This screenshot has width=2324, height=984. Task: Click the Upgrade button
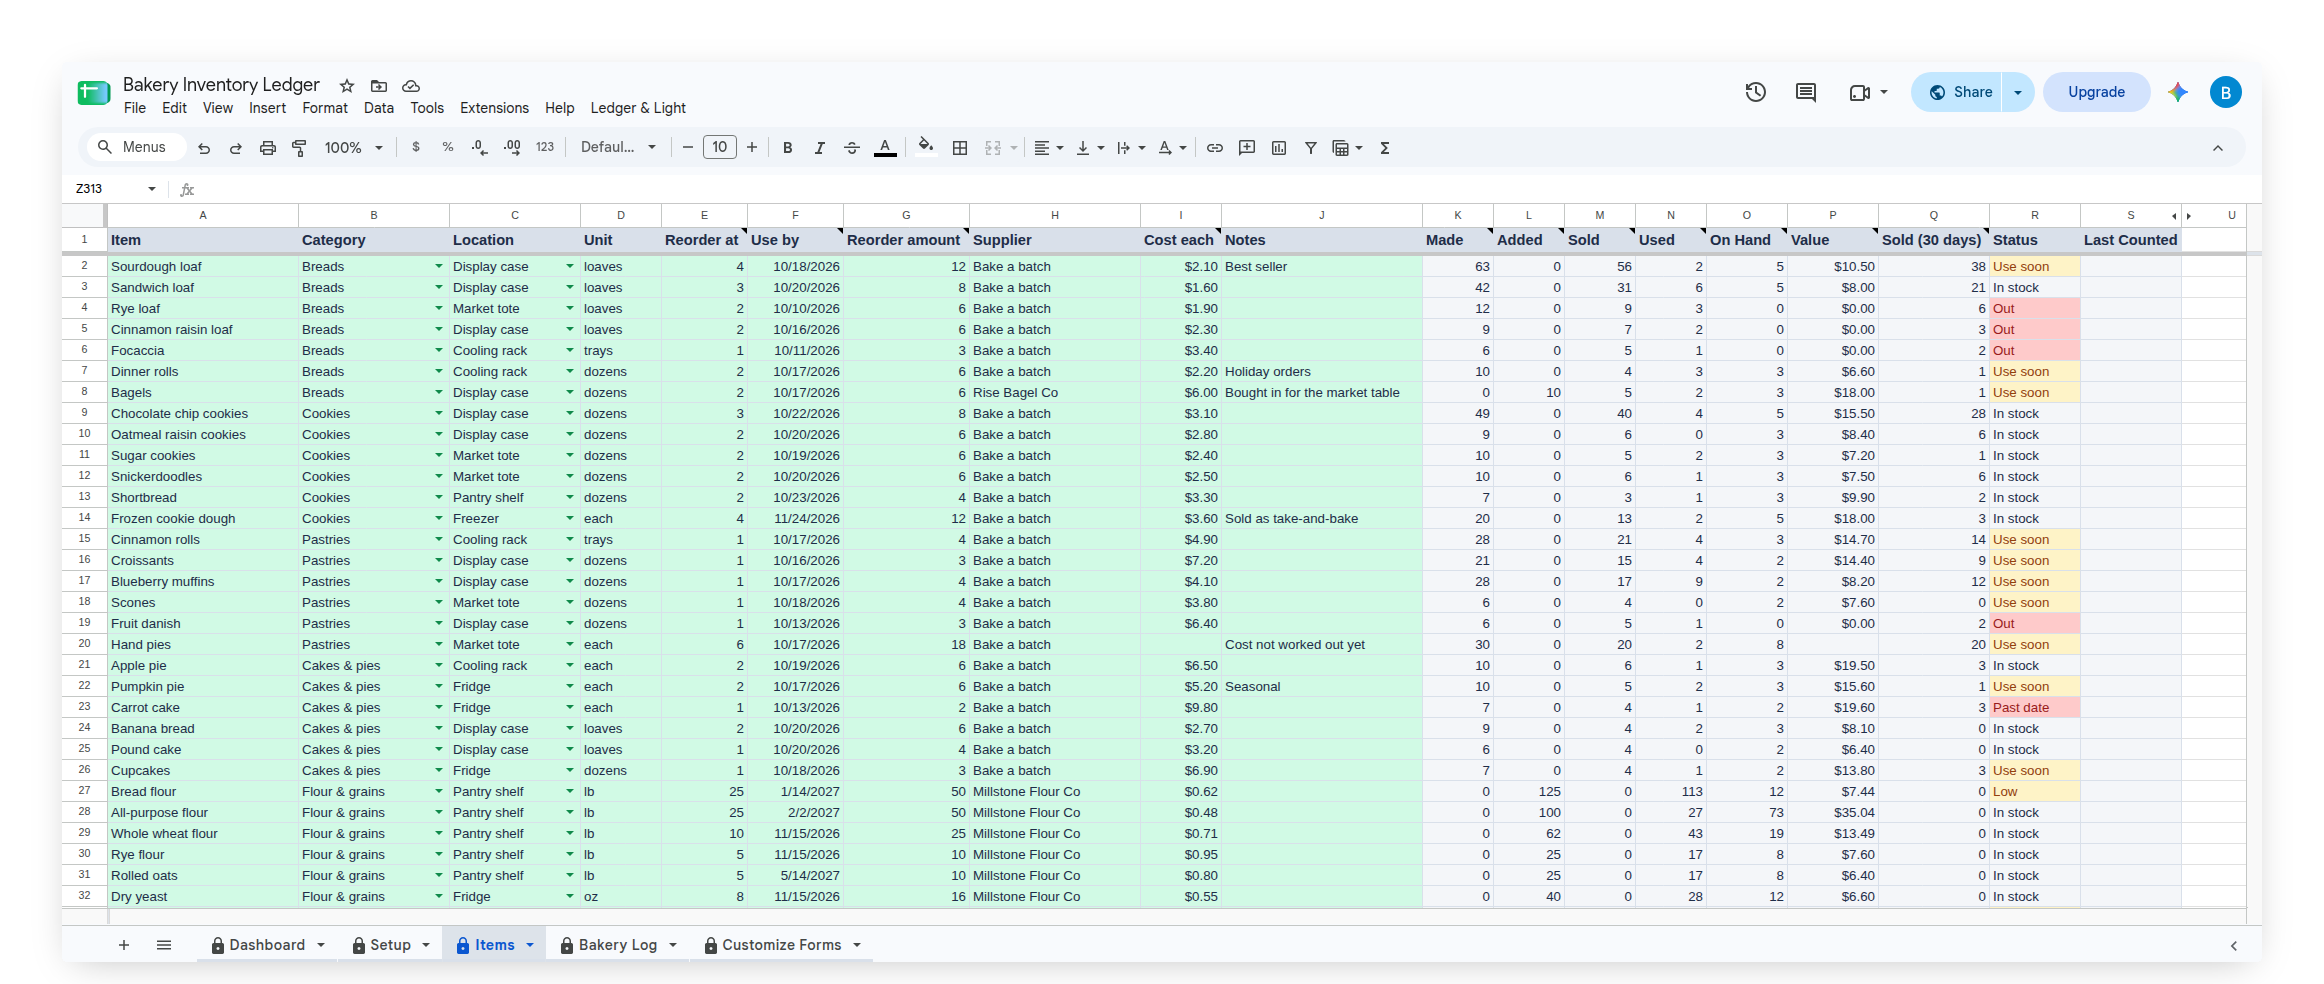[x=2096, y=92]
